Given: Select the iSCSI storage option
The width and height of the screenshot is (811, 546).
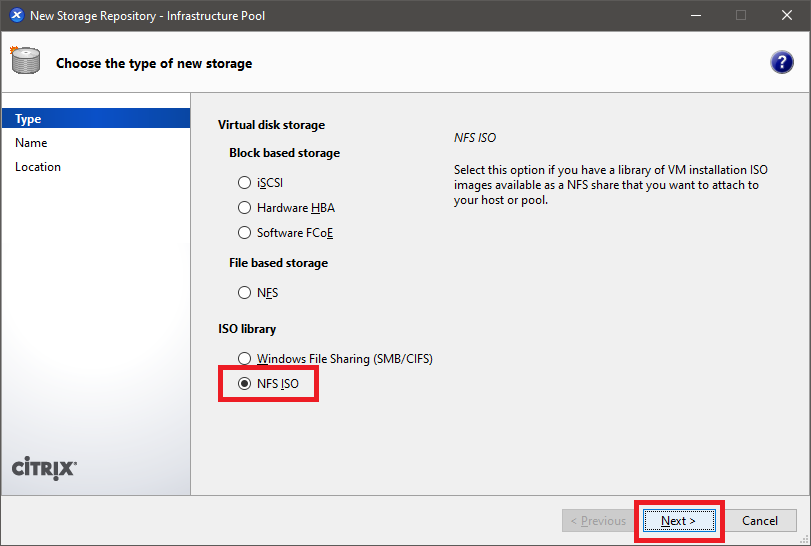Looking at the screenshot, I should point(244,183).
